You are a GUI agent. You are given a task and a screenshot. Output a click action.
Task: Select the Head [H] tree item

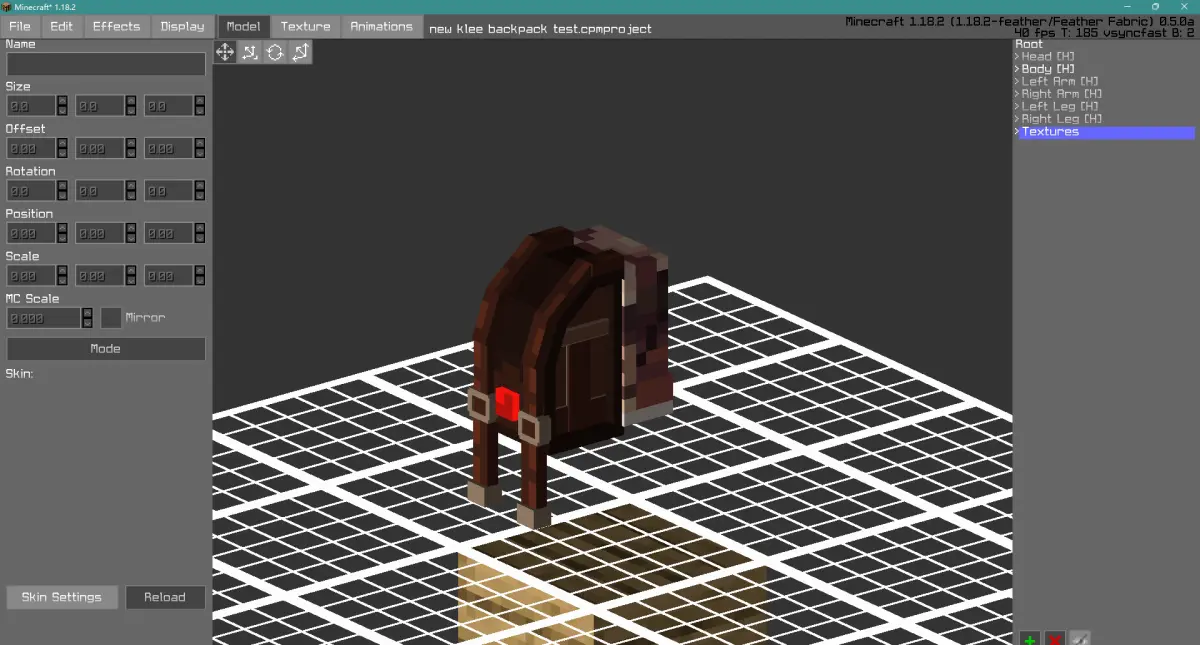1048,57
